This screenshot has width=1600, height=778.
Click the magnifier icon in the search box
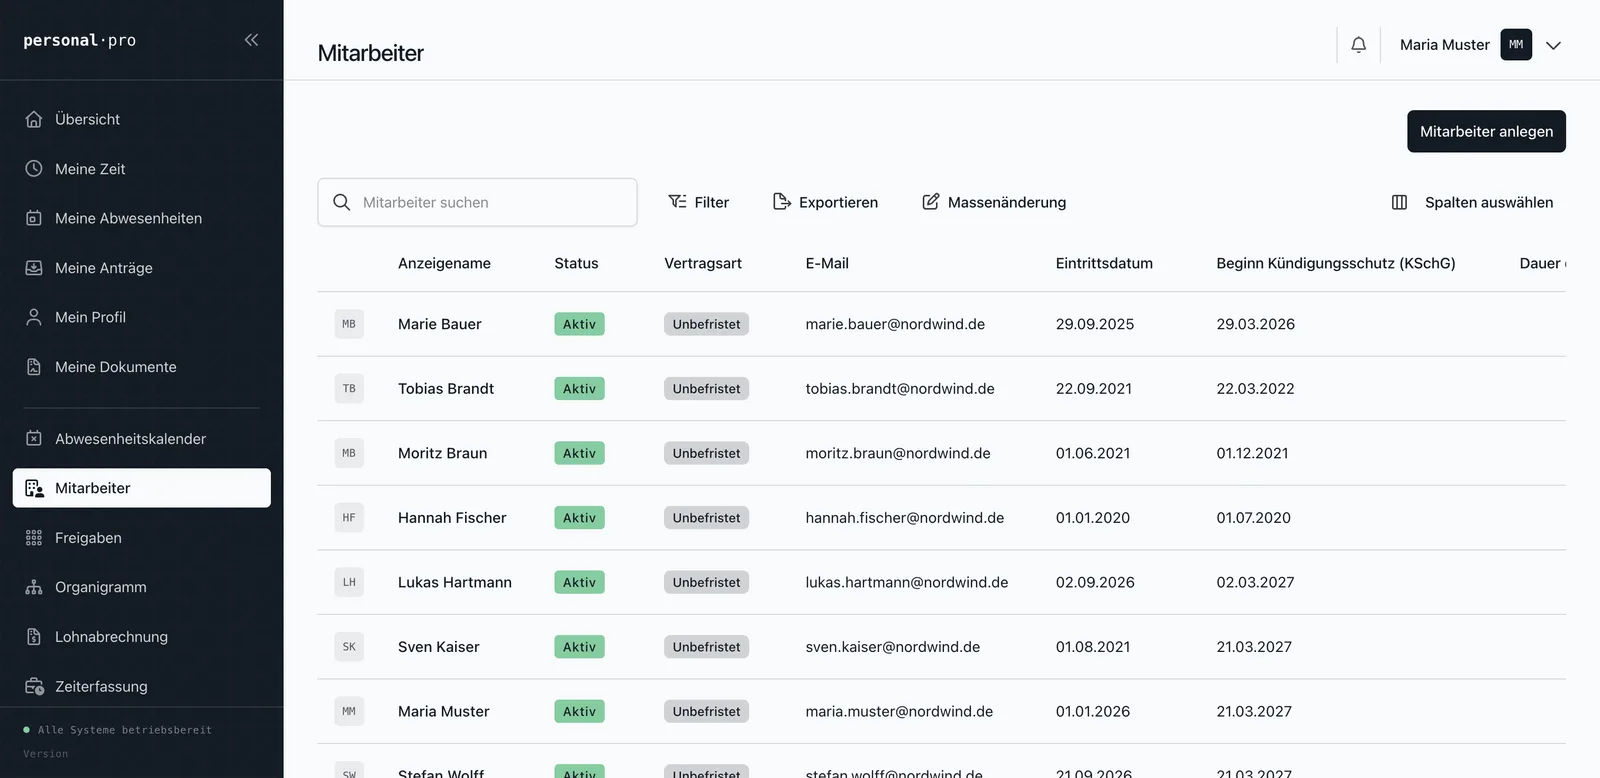pyautogui.click(x=342, y=202)
